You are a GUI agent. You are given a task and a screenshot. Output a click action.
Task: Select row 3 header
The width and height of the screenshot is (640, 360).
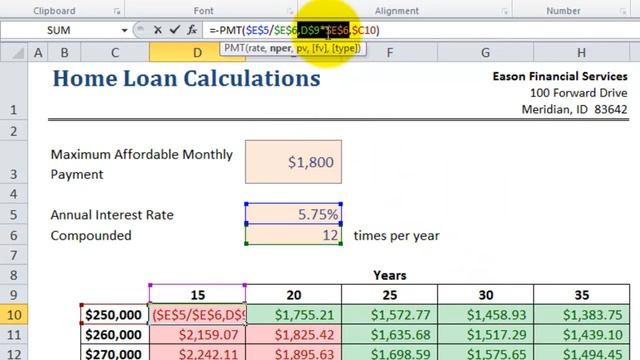tap(13, 162)
